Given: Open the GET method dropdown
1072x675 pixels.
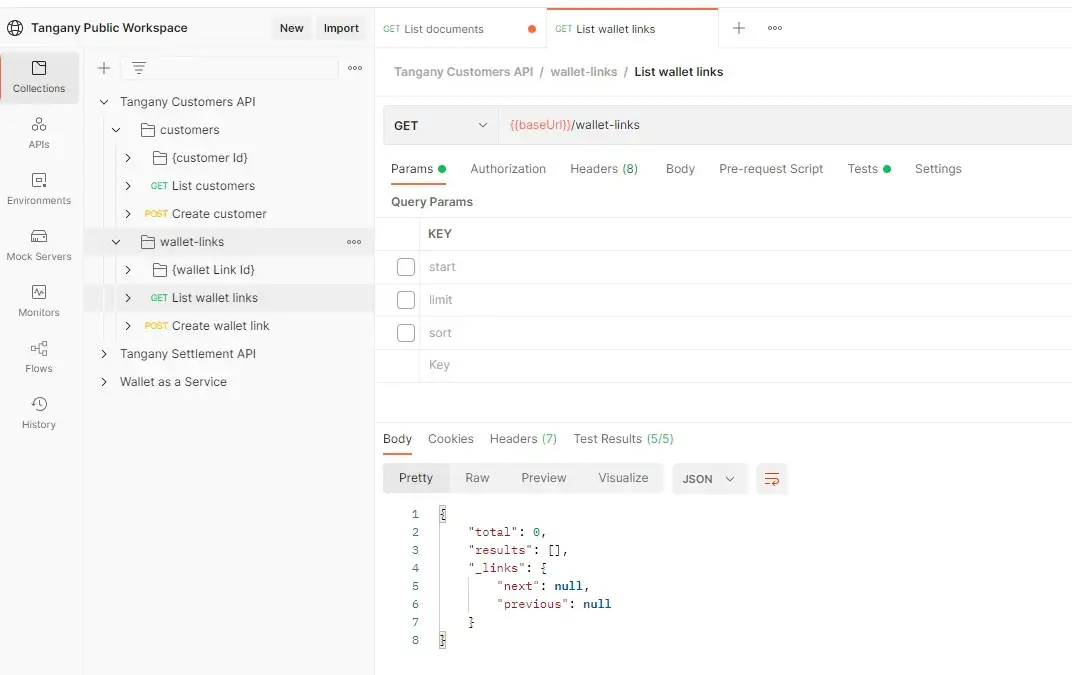Looking at the screenshot, I should coord(441,125).
